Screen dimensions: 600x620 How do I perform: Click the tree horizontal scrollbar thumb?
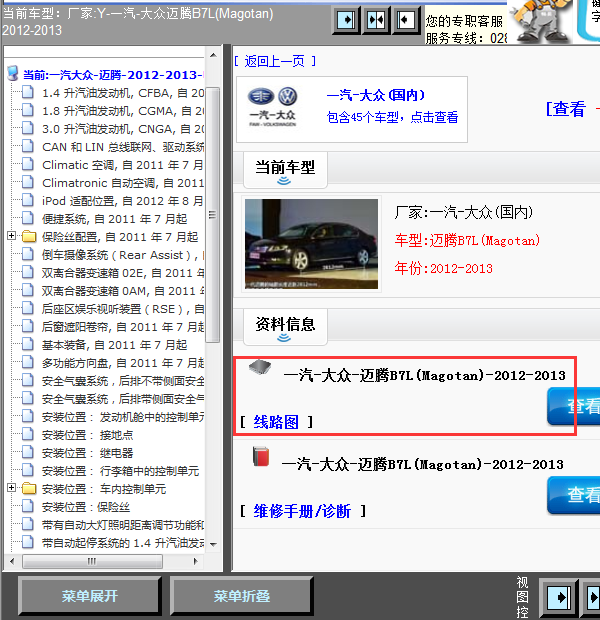[x=92, y=561]
